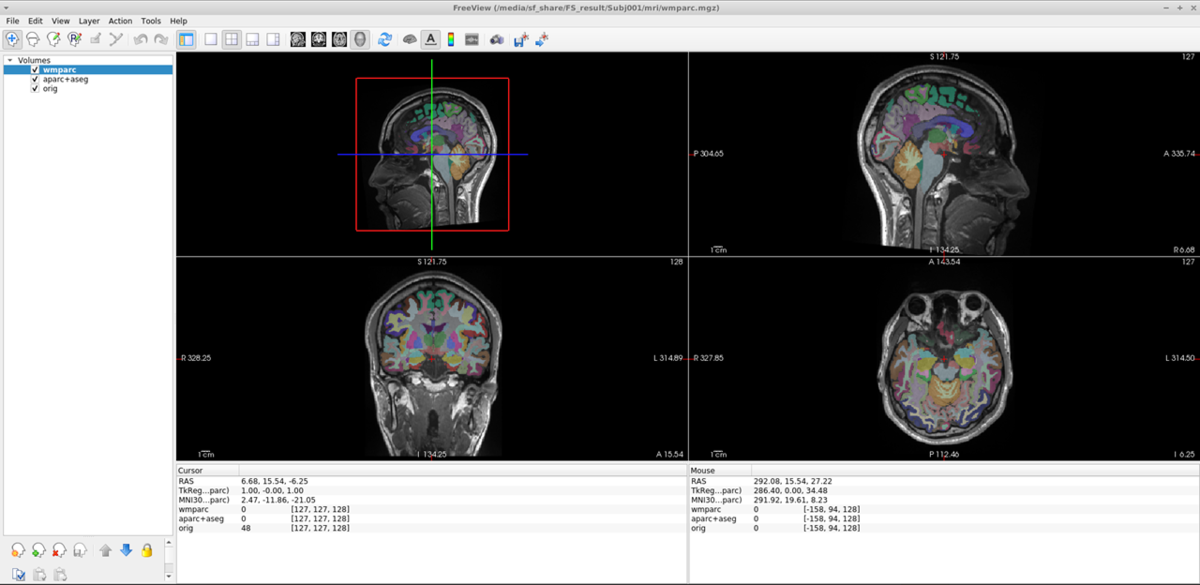Uncheck the aparc+aseg volume checkbox
Image resolution: width=1200 pixels, height=585 pixels.
pos(36,79)
